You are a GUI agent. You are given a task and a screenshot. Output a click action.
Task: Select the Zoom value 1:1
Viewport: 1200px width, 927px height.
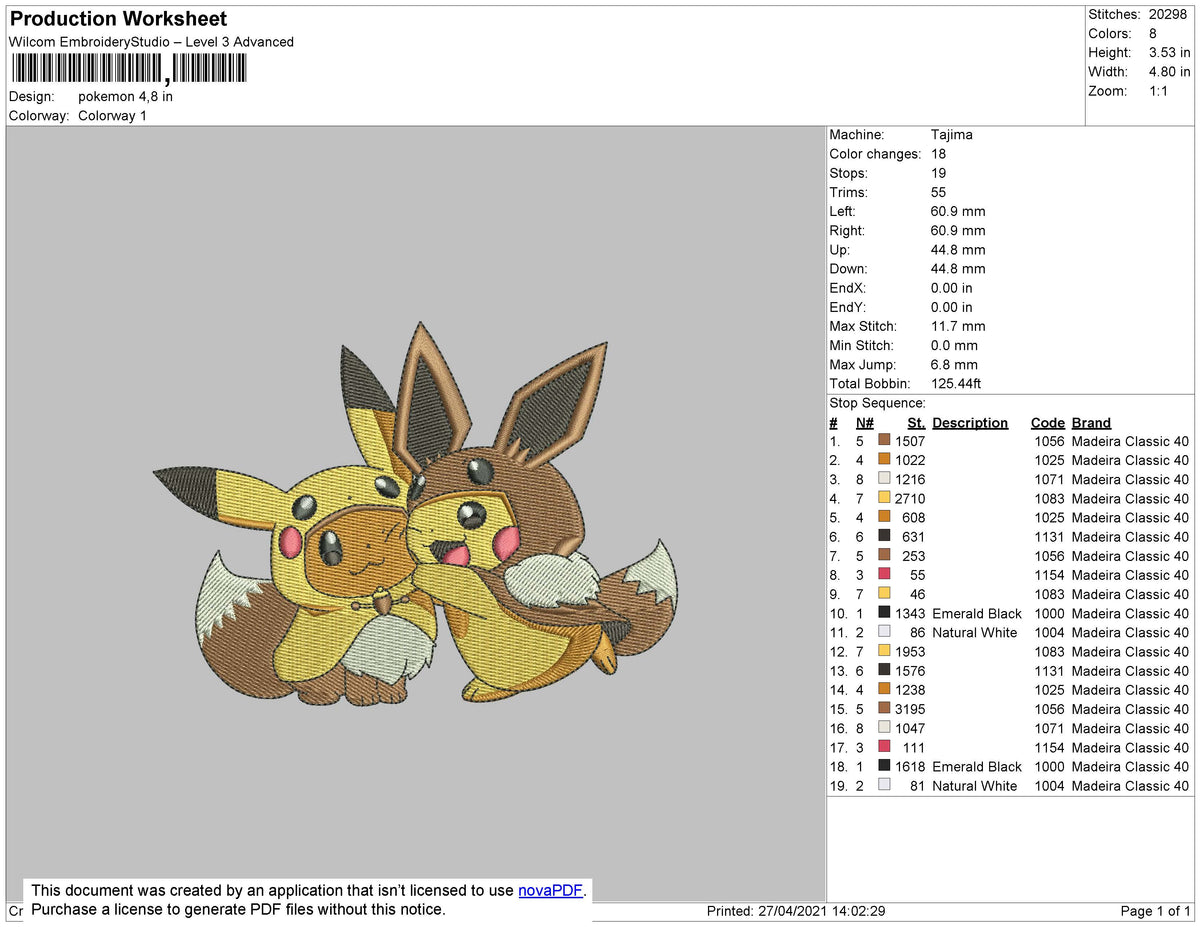[1160, 90]
